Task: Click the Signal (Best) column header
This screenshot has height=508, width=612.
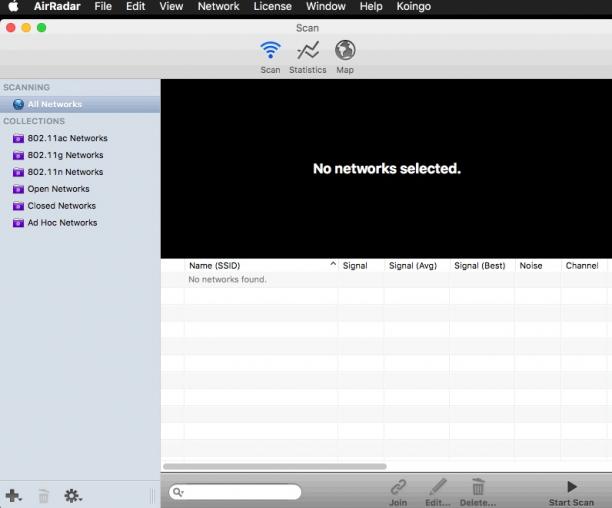Action: click(x=482, y=266)
